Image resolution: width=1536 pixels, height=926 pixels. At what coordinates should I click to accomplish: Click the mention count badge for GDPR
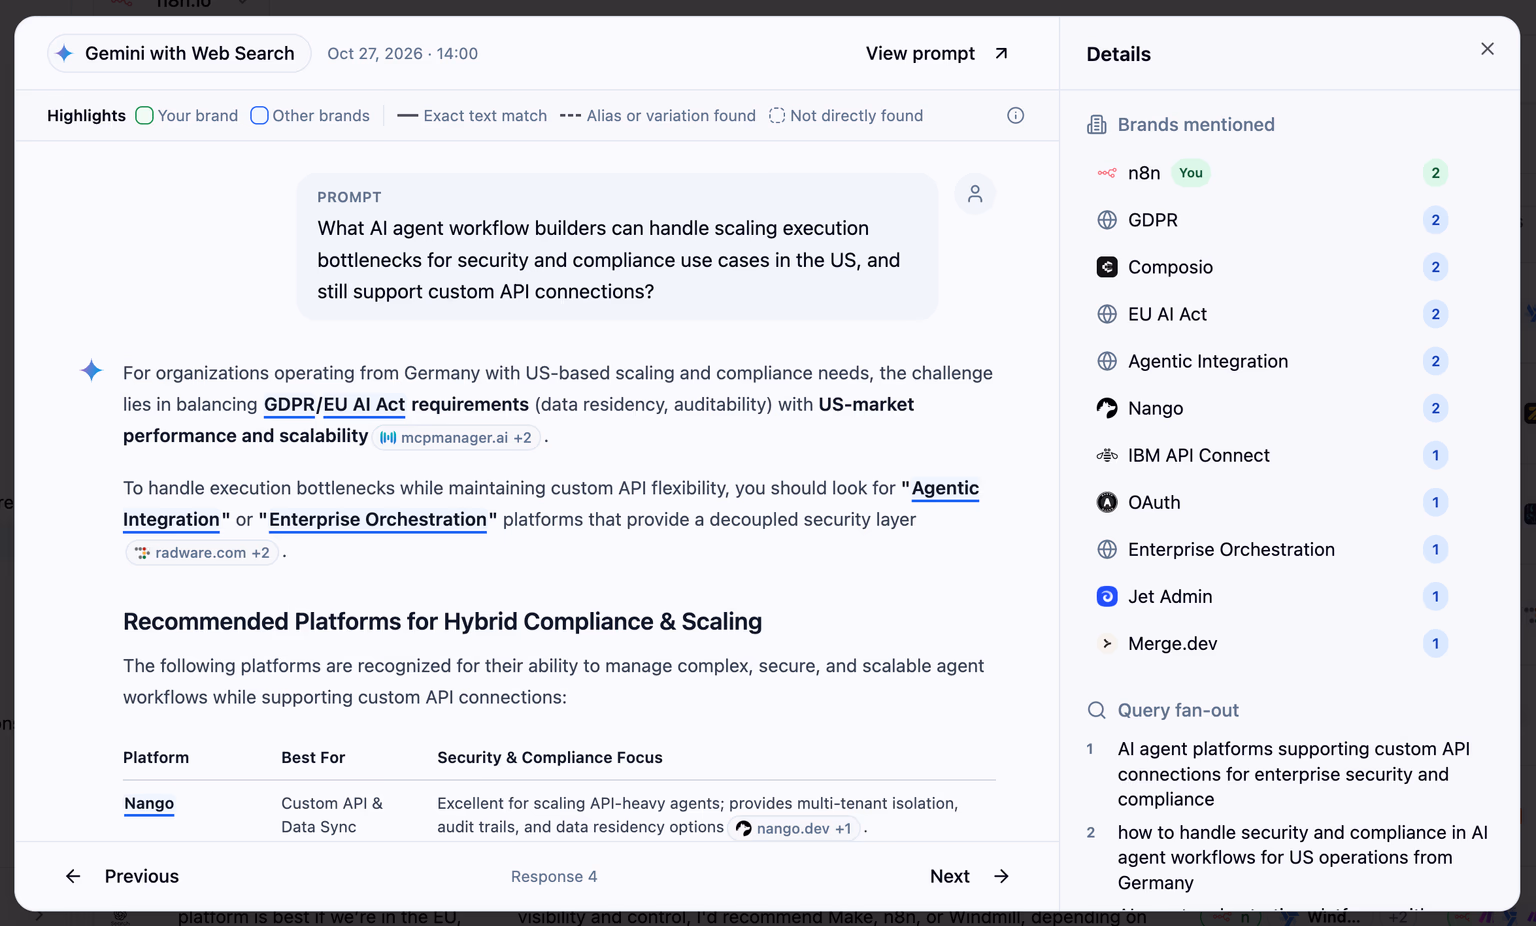point(1435,220)
